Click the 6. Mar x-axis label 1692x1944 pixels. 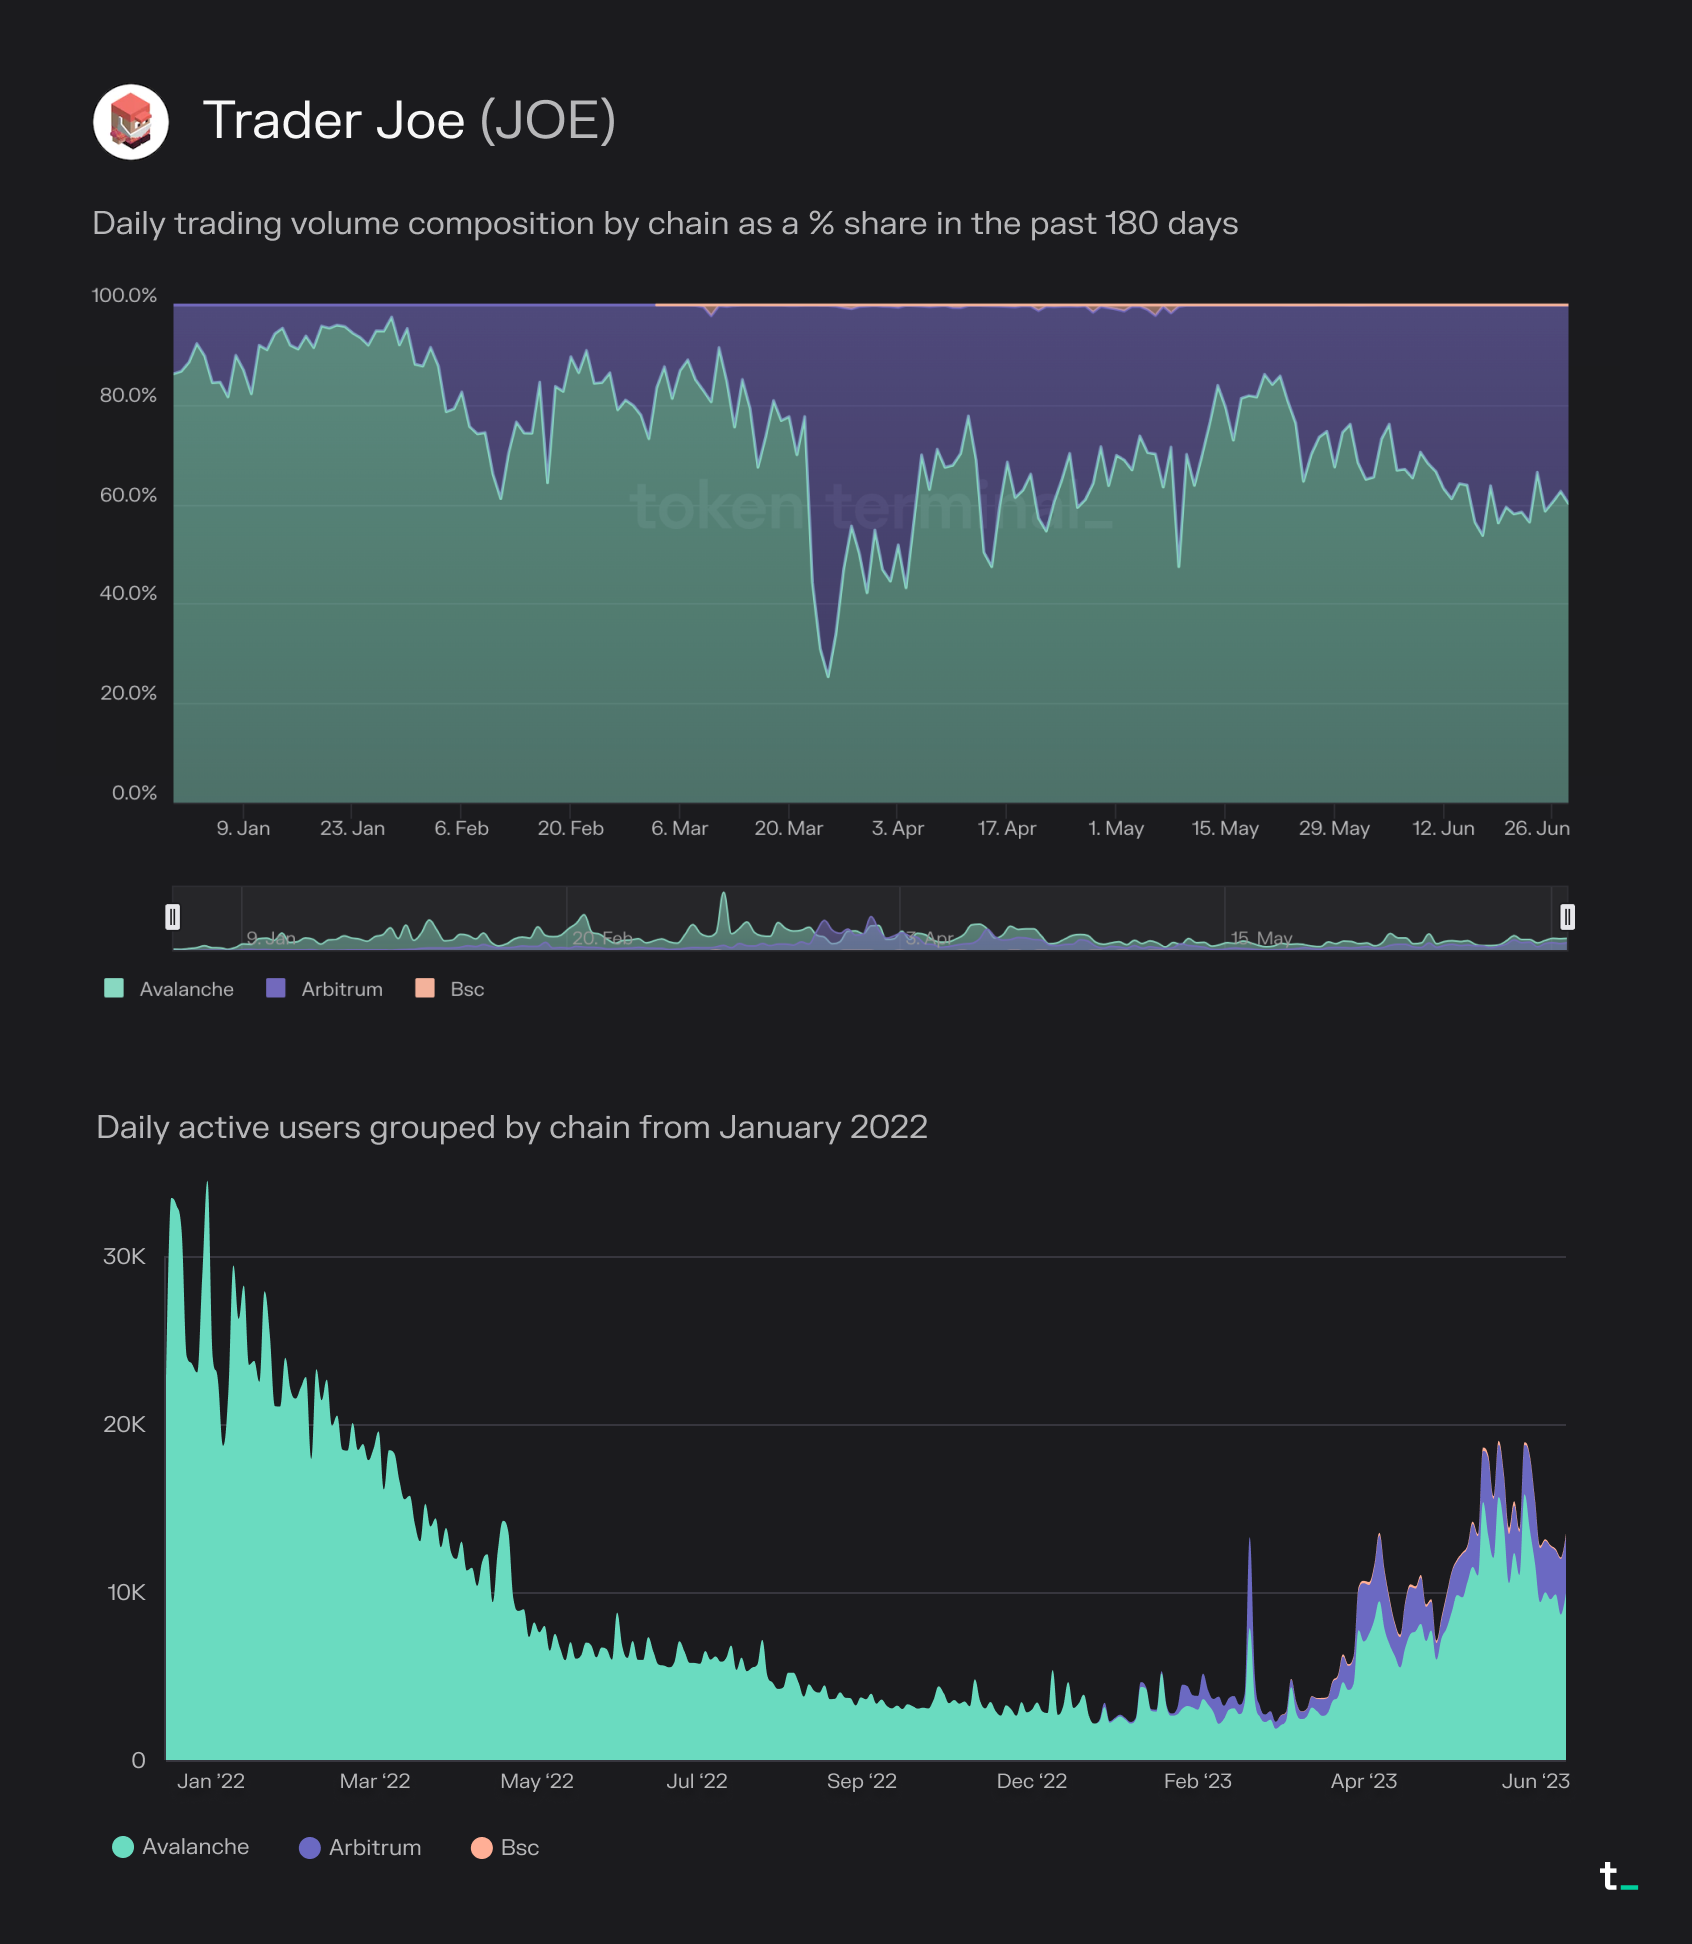point(679,828)
